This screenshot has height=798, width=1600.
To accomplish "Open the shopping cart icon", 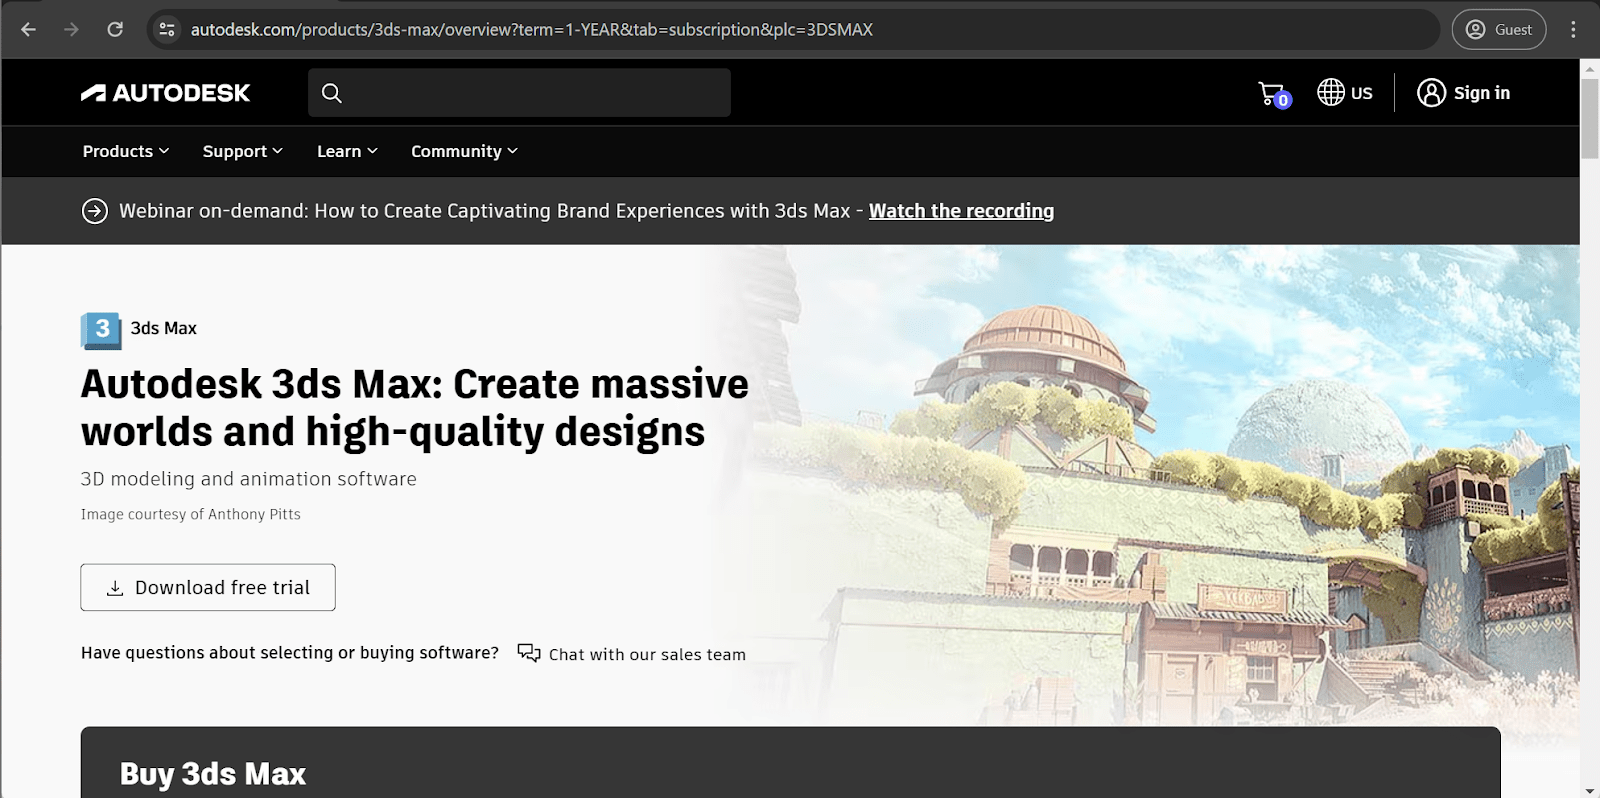I will 1274,94.
